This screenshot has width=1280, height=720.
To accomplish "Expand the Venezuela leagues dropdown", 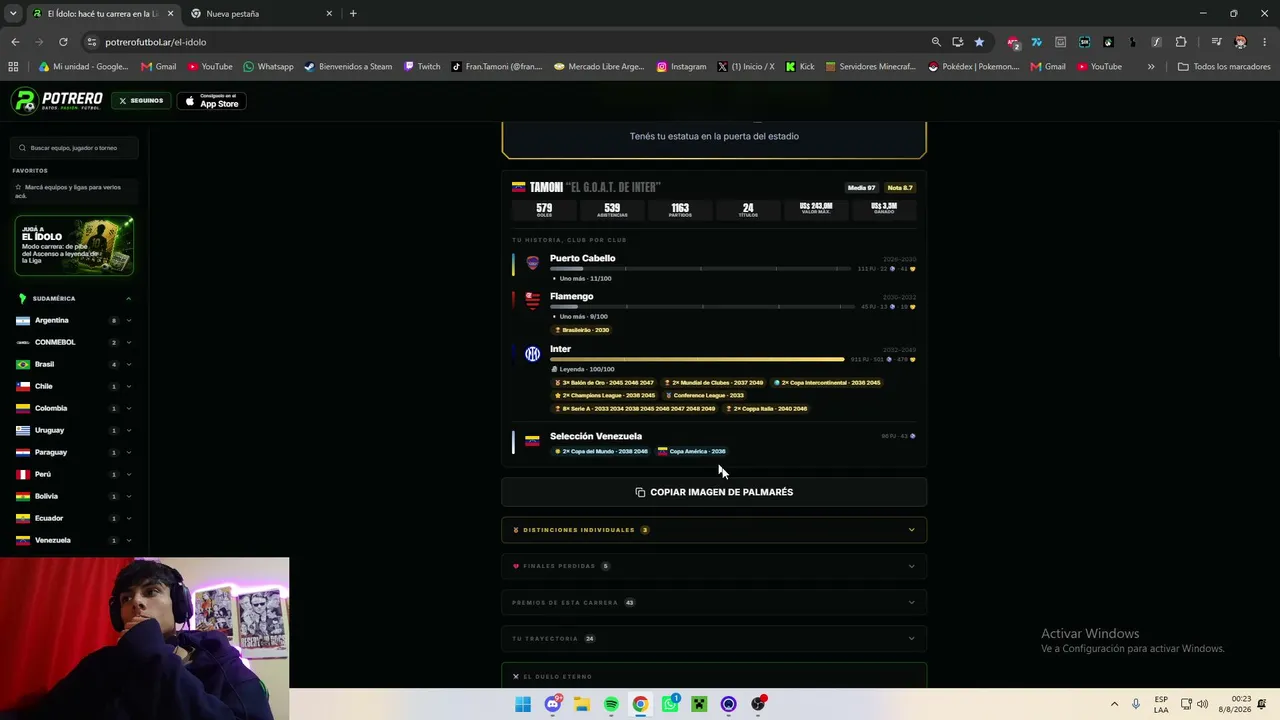I will [129, 541].
